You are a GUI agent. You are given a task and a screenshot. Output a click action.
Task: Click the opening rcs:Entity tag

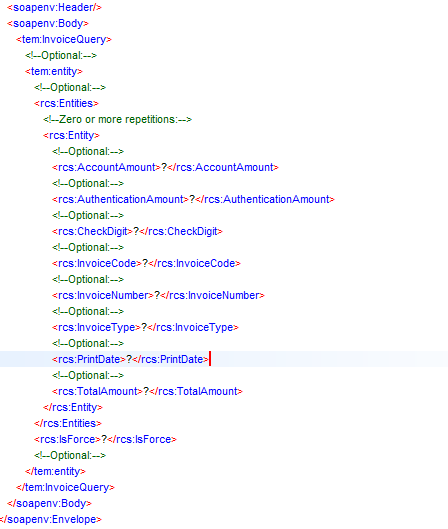pos(71,136)
